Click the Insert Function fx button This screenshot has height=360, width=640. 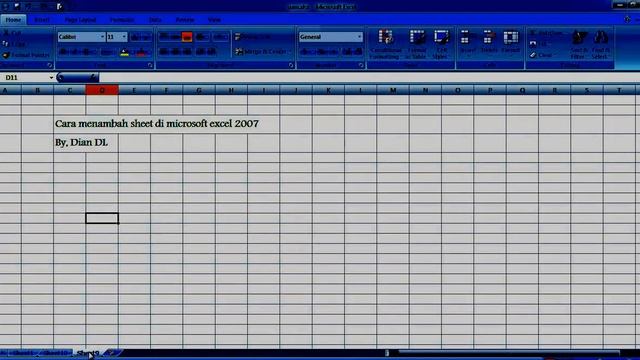(x=93, y=78)
